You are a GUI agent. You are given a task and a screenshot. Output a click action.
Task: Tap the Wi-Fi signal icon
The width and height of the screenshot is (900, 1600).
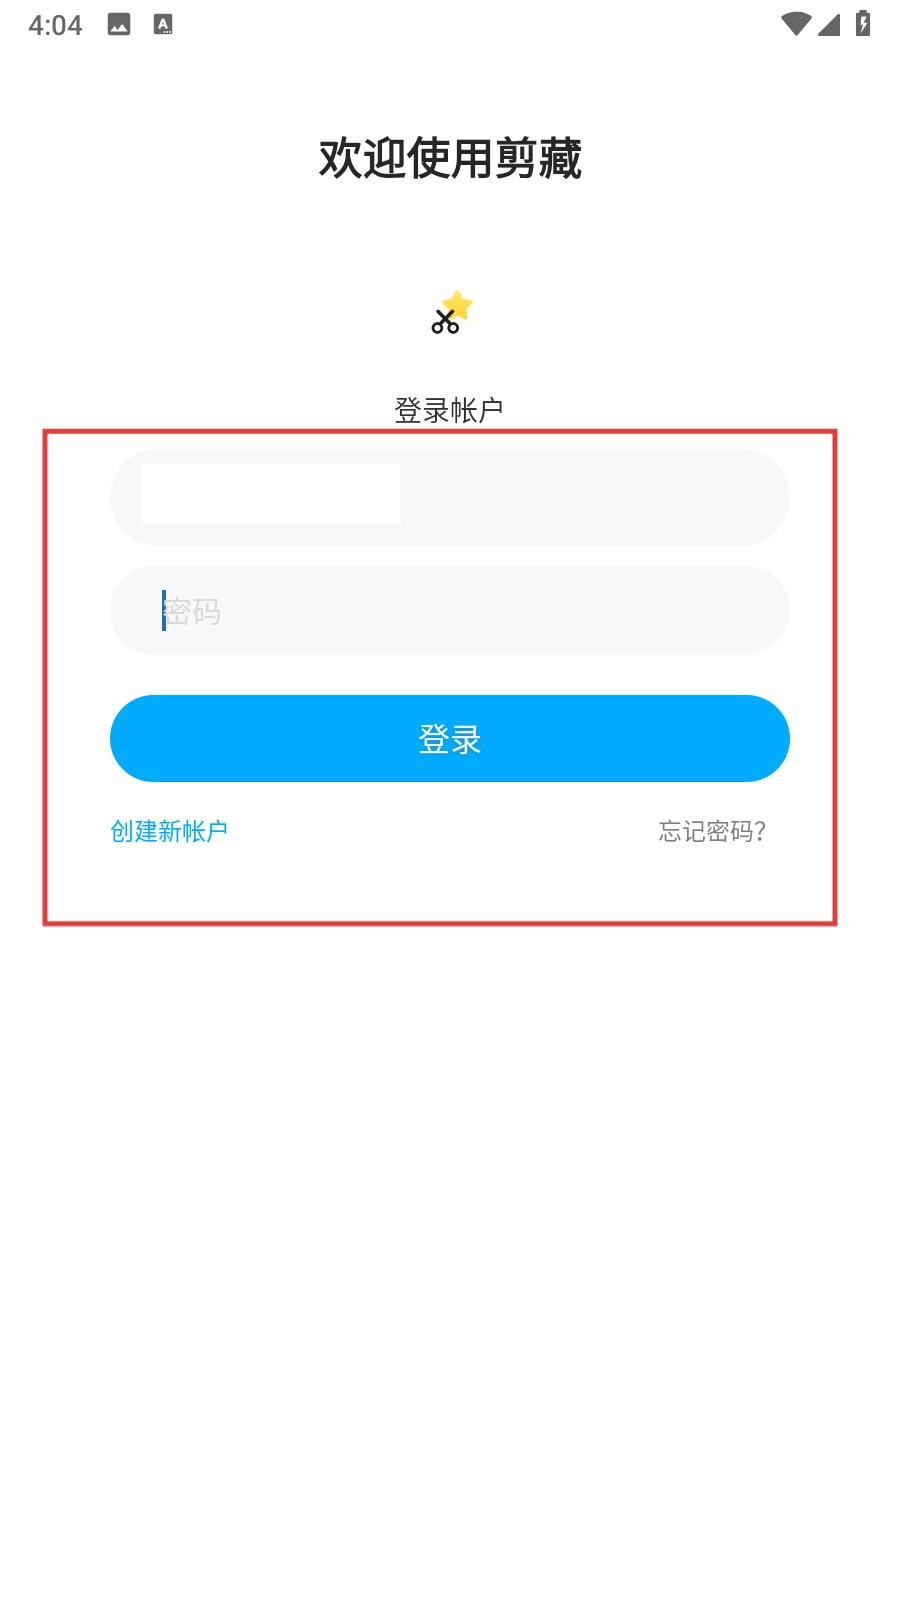coord(796,24)
